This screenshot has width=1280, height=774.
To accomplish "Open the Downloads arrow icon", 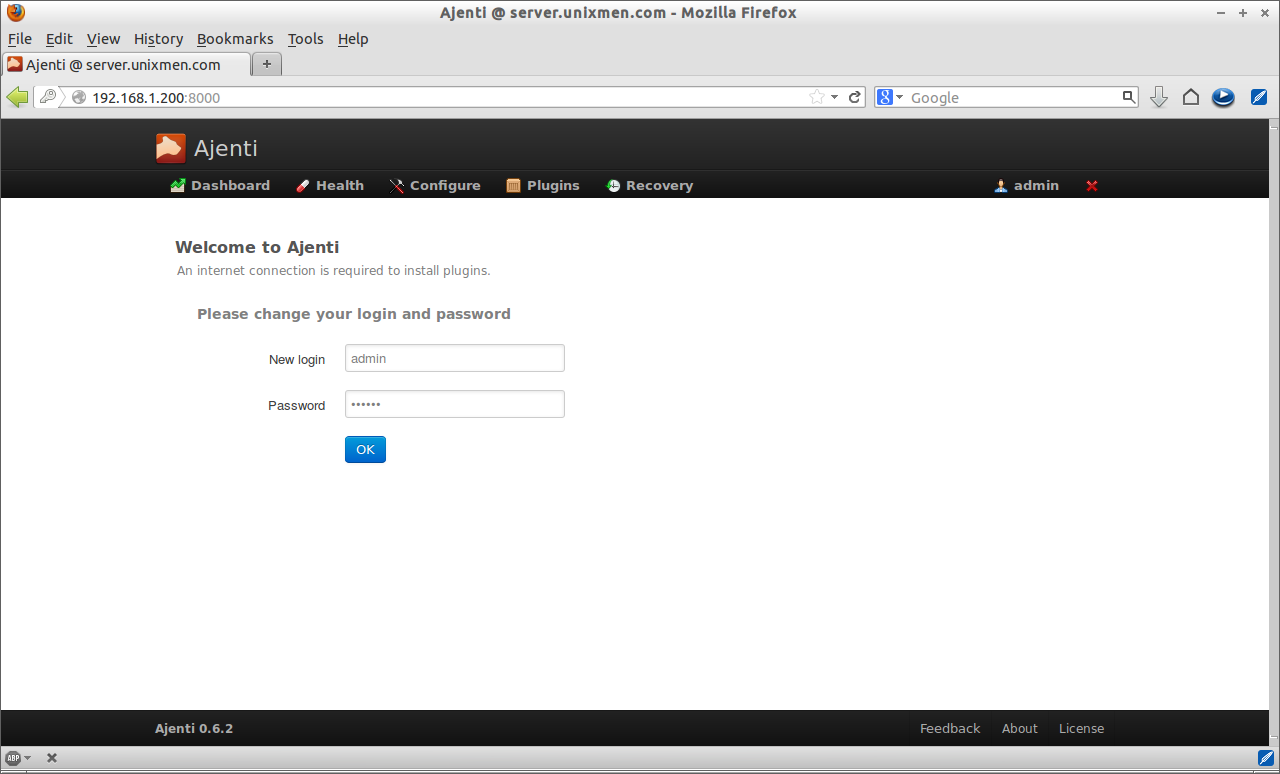I will pyautogui.click(x=1159, y=97).
